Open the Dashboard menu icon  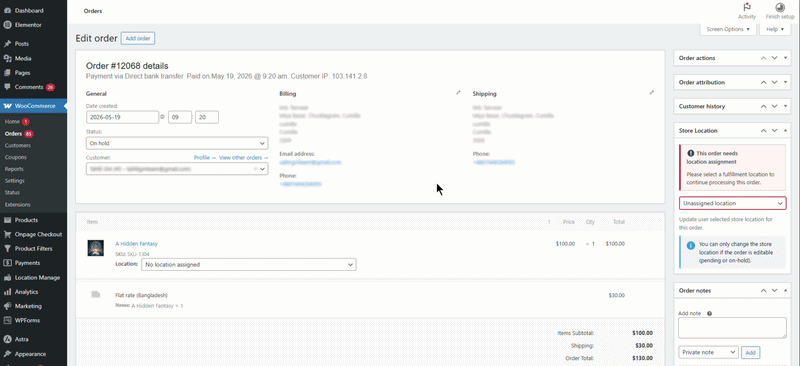(x=7, y=10)
